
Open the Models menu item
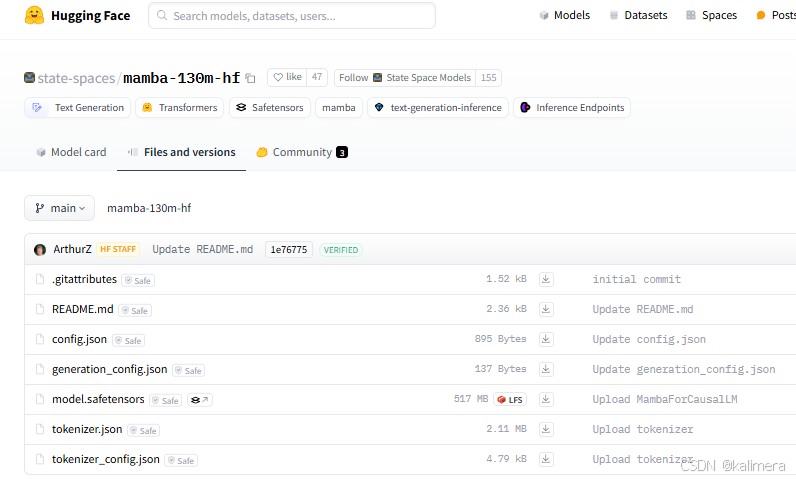coord(565,15)
